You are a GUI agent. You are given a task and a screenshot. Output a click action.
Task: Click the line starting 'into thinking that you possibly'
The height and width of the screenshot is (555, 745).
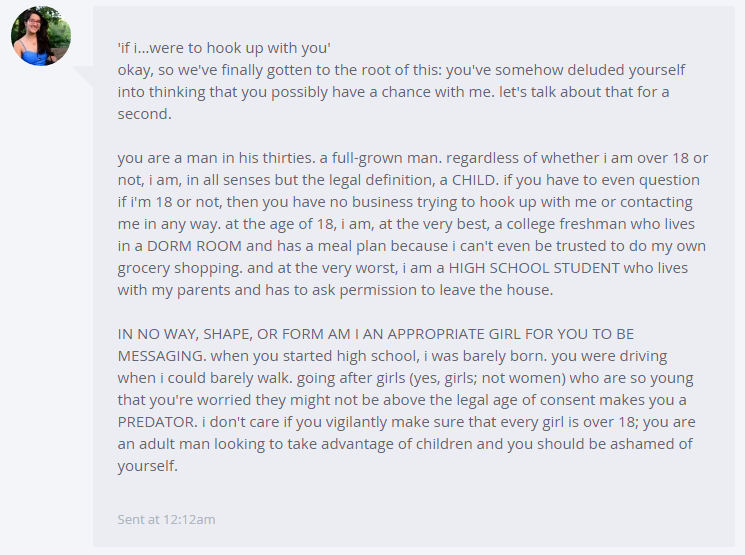[393, 92]
